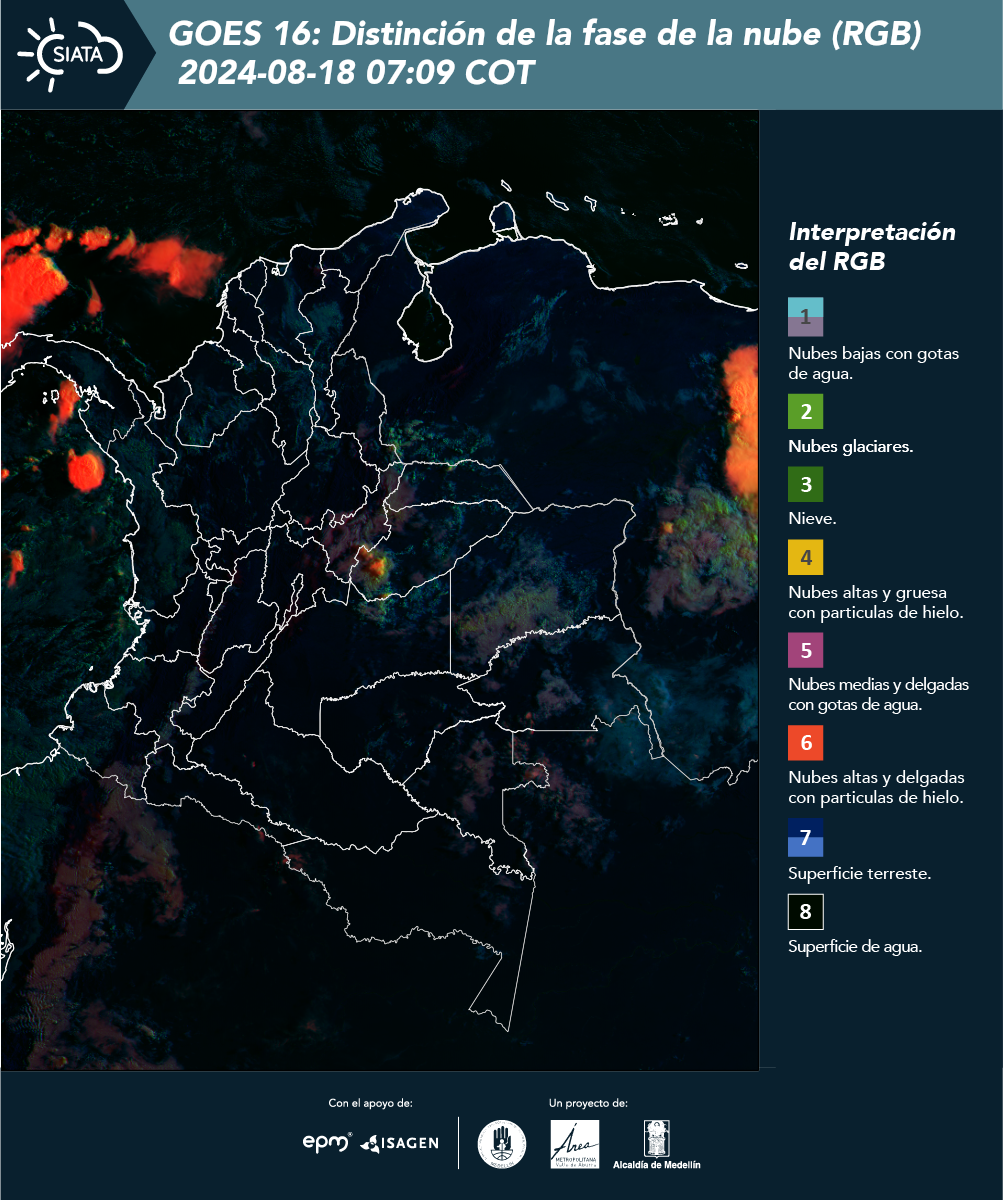Click the label 'Superficie terreste.'
This screenshot has width=1003, height=1200.
[x=859, y=874]
